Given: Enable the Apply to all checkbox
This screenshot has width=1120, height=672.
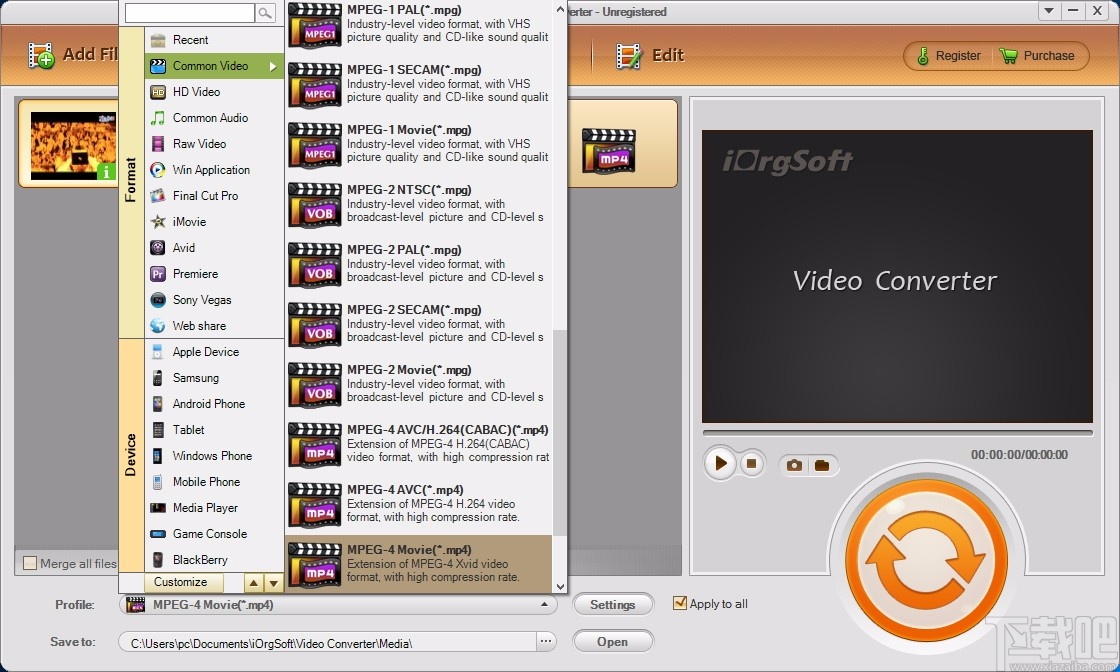Looking at the screenshot, I should coord(681,604).
